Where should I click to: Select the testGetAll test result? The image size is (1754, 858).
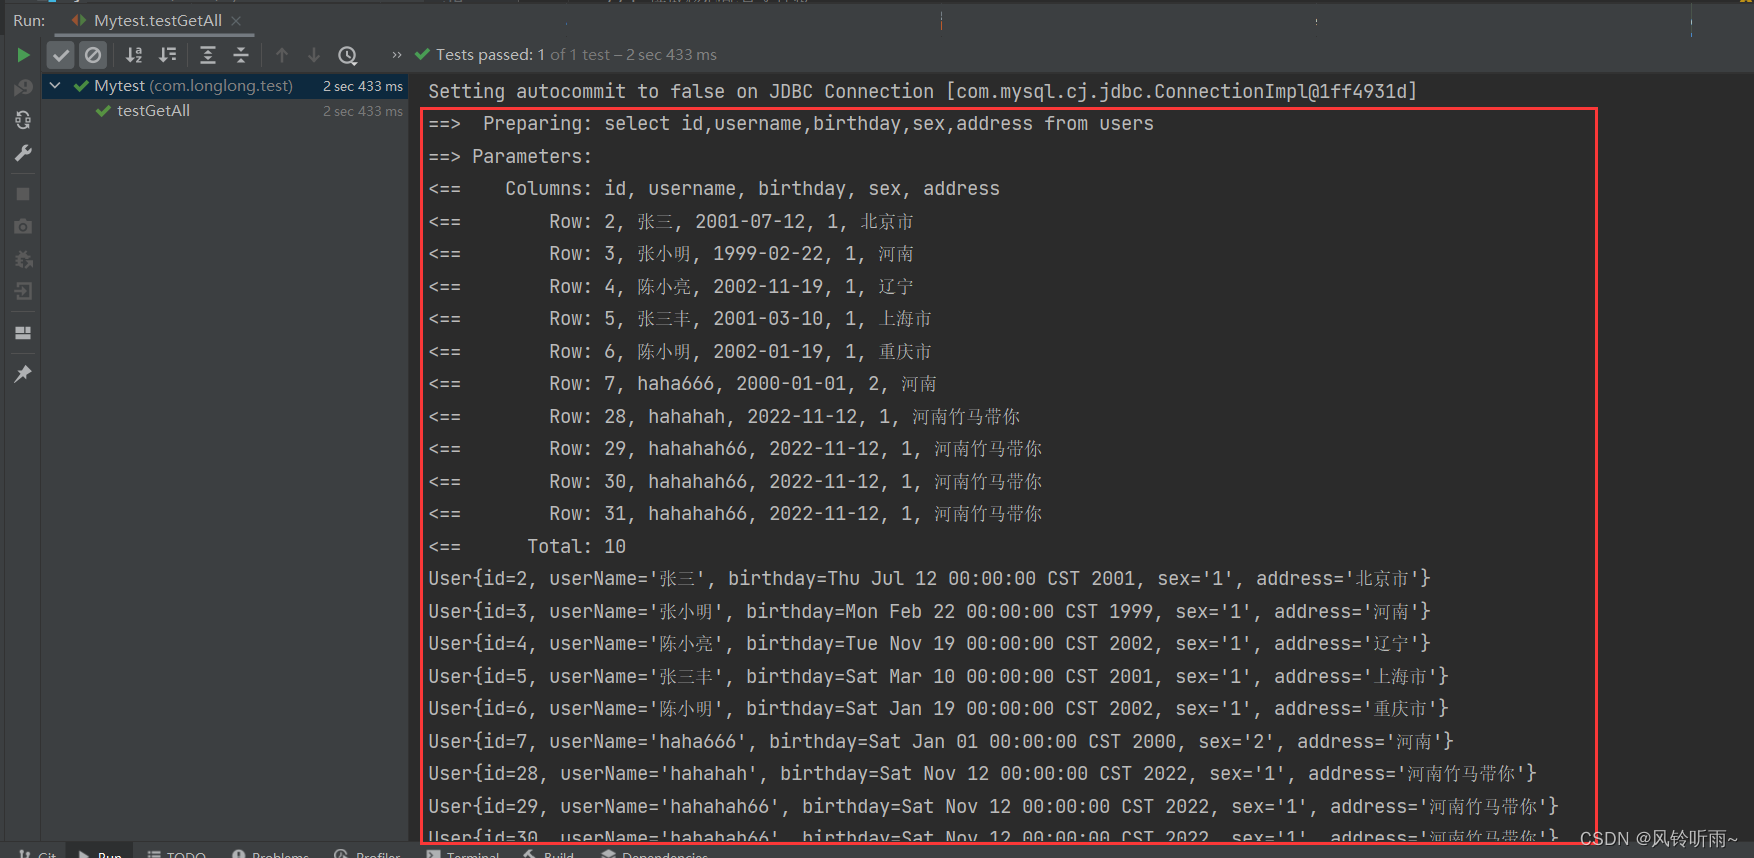click(153, 111)
